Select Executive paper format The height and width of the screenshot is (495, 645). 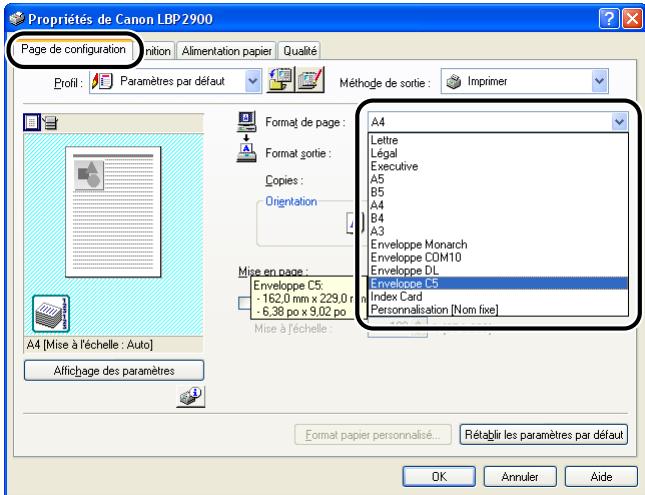pos(498,166)
